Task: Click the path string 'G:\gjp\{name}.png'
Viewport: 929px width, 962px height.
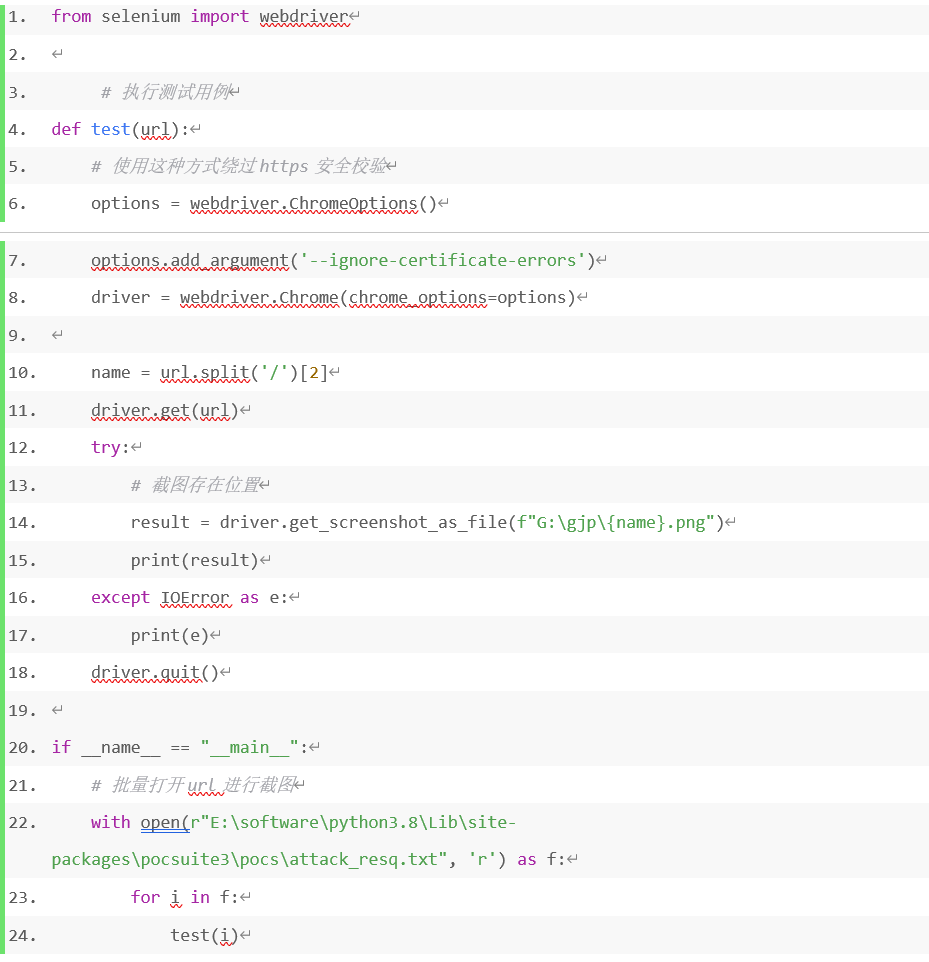Action: [621, 523]
